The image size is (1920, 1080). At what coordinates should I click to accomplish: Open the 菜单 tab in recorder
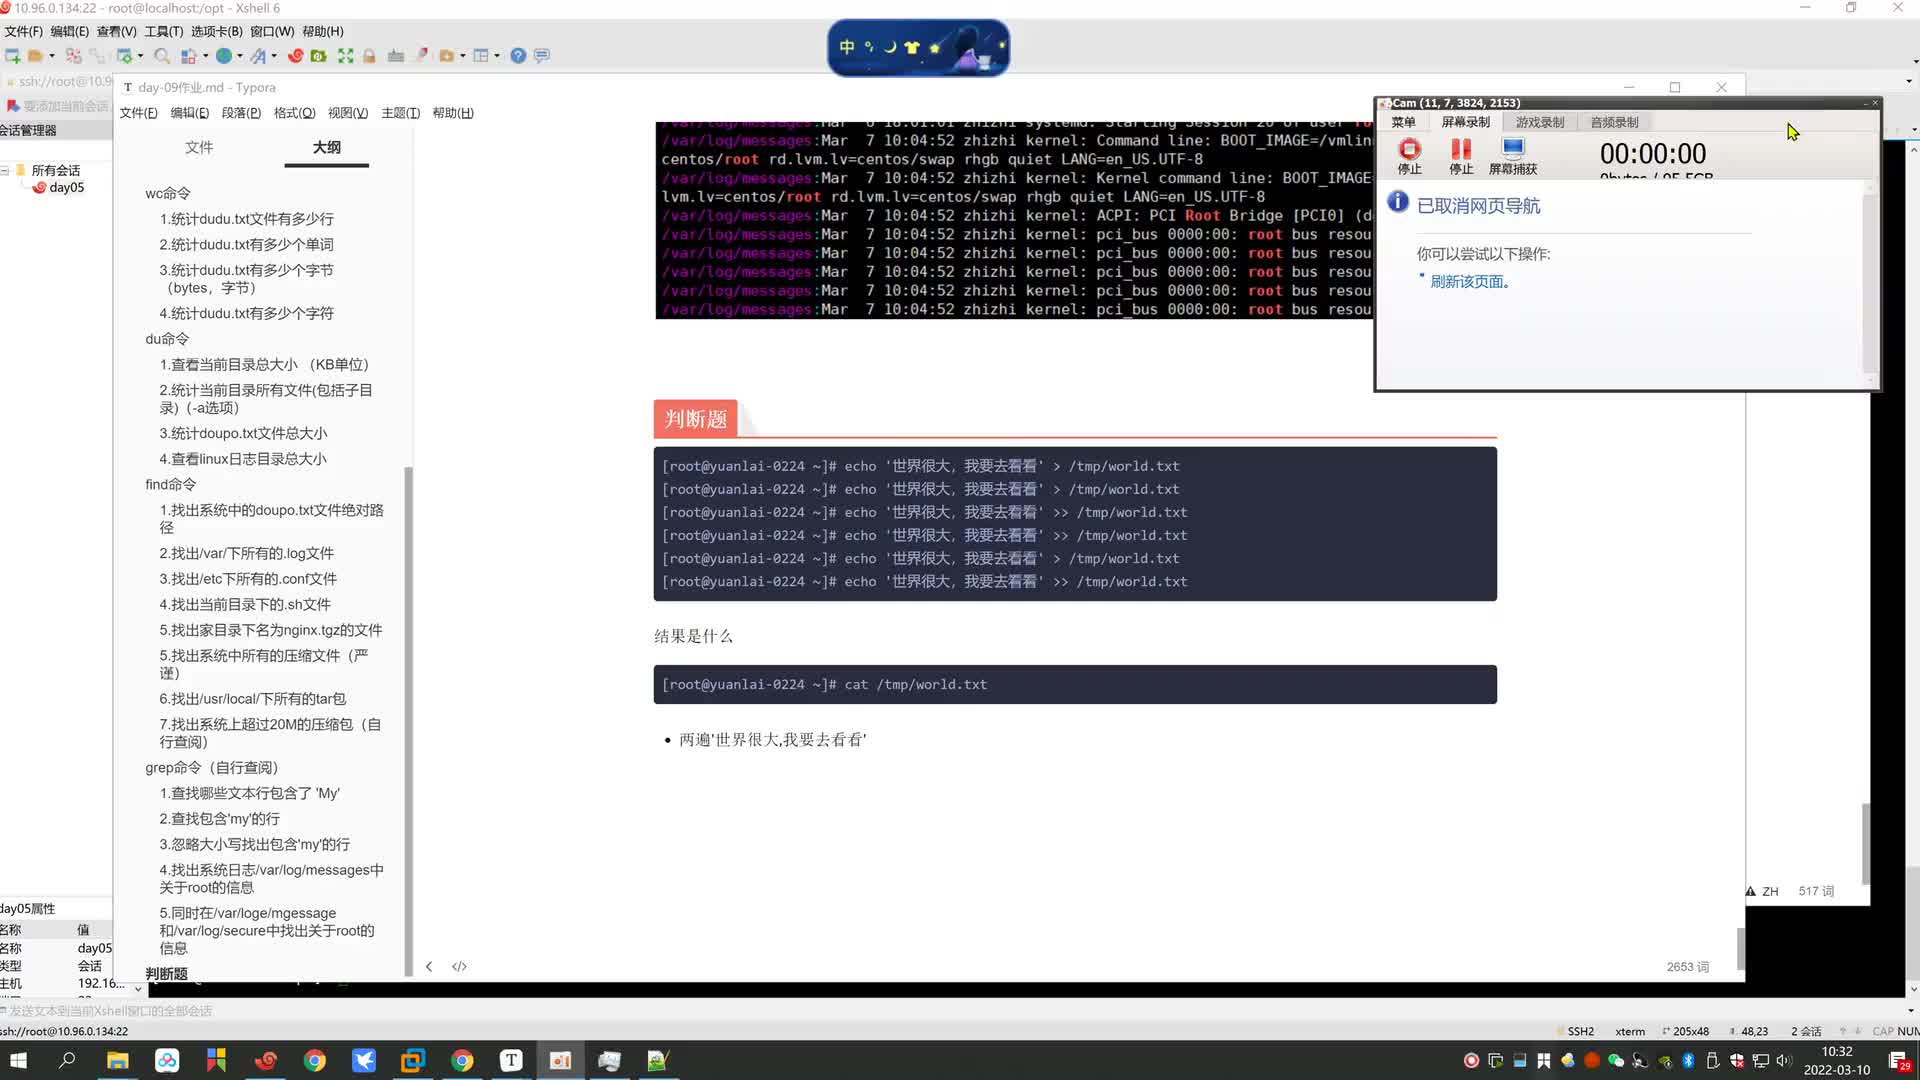[x=1404, y=122]
